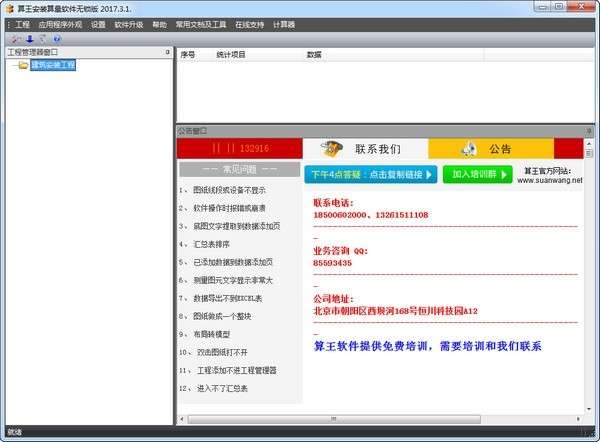Screen dimensions: 600x442
Task: Open FAQ 4 汇总表排序
Action: click(x=205, y=244)
